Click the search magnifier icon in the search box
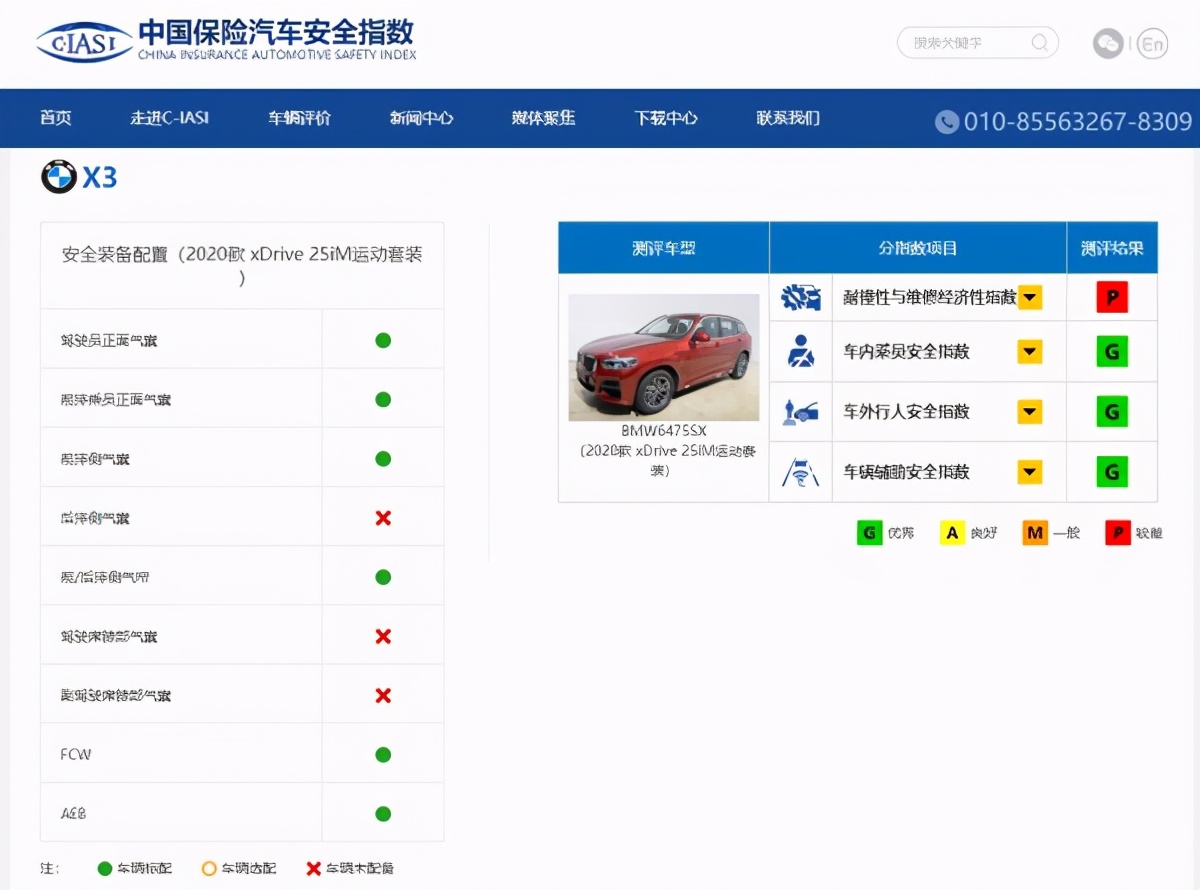 tap(1040, 43)
